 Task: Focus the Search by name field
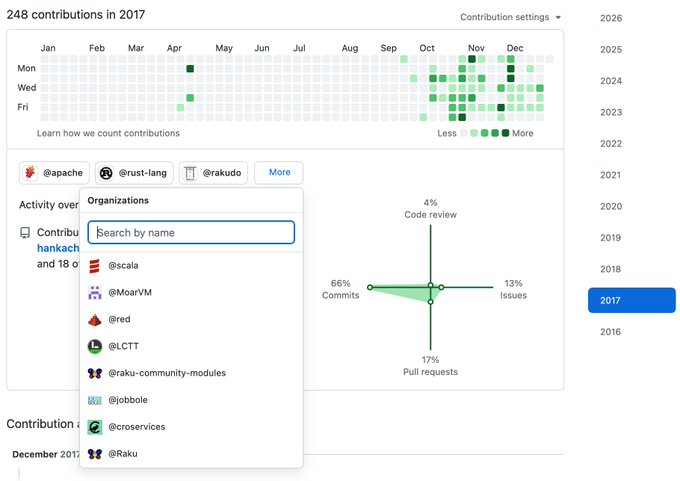click(x=191, y=232)
